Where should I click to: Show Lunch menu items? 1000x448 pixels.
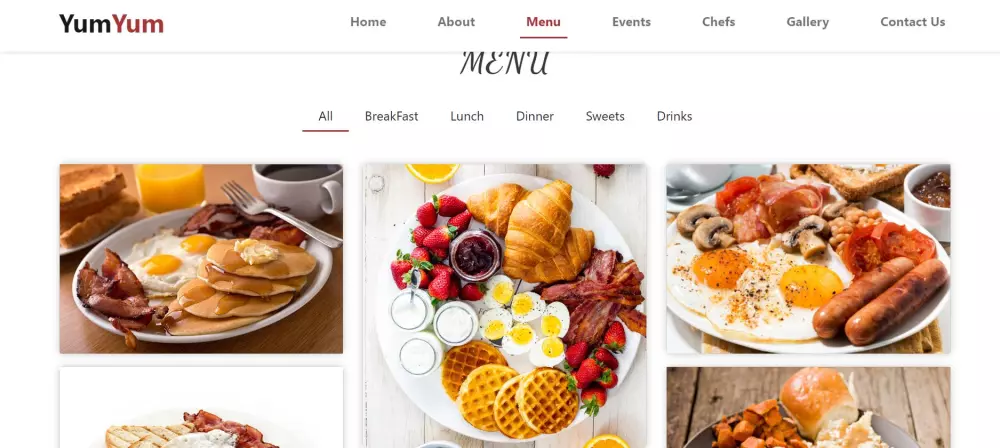[x=467, y=116]
